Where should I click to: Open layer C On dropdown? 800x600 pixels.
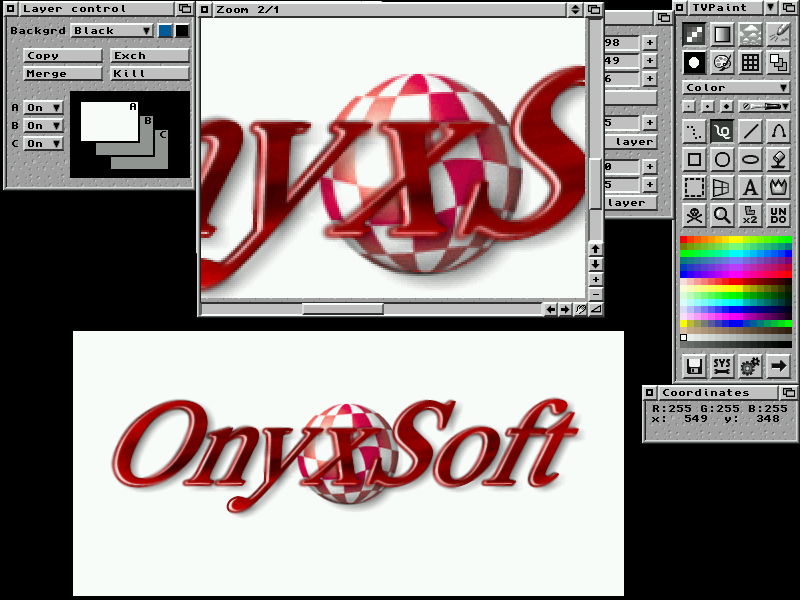click(x=44, y=144)
